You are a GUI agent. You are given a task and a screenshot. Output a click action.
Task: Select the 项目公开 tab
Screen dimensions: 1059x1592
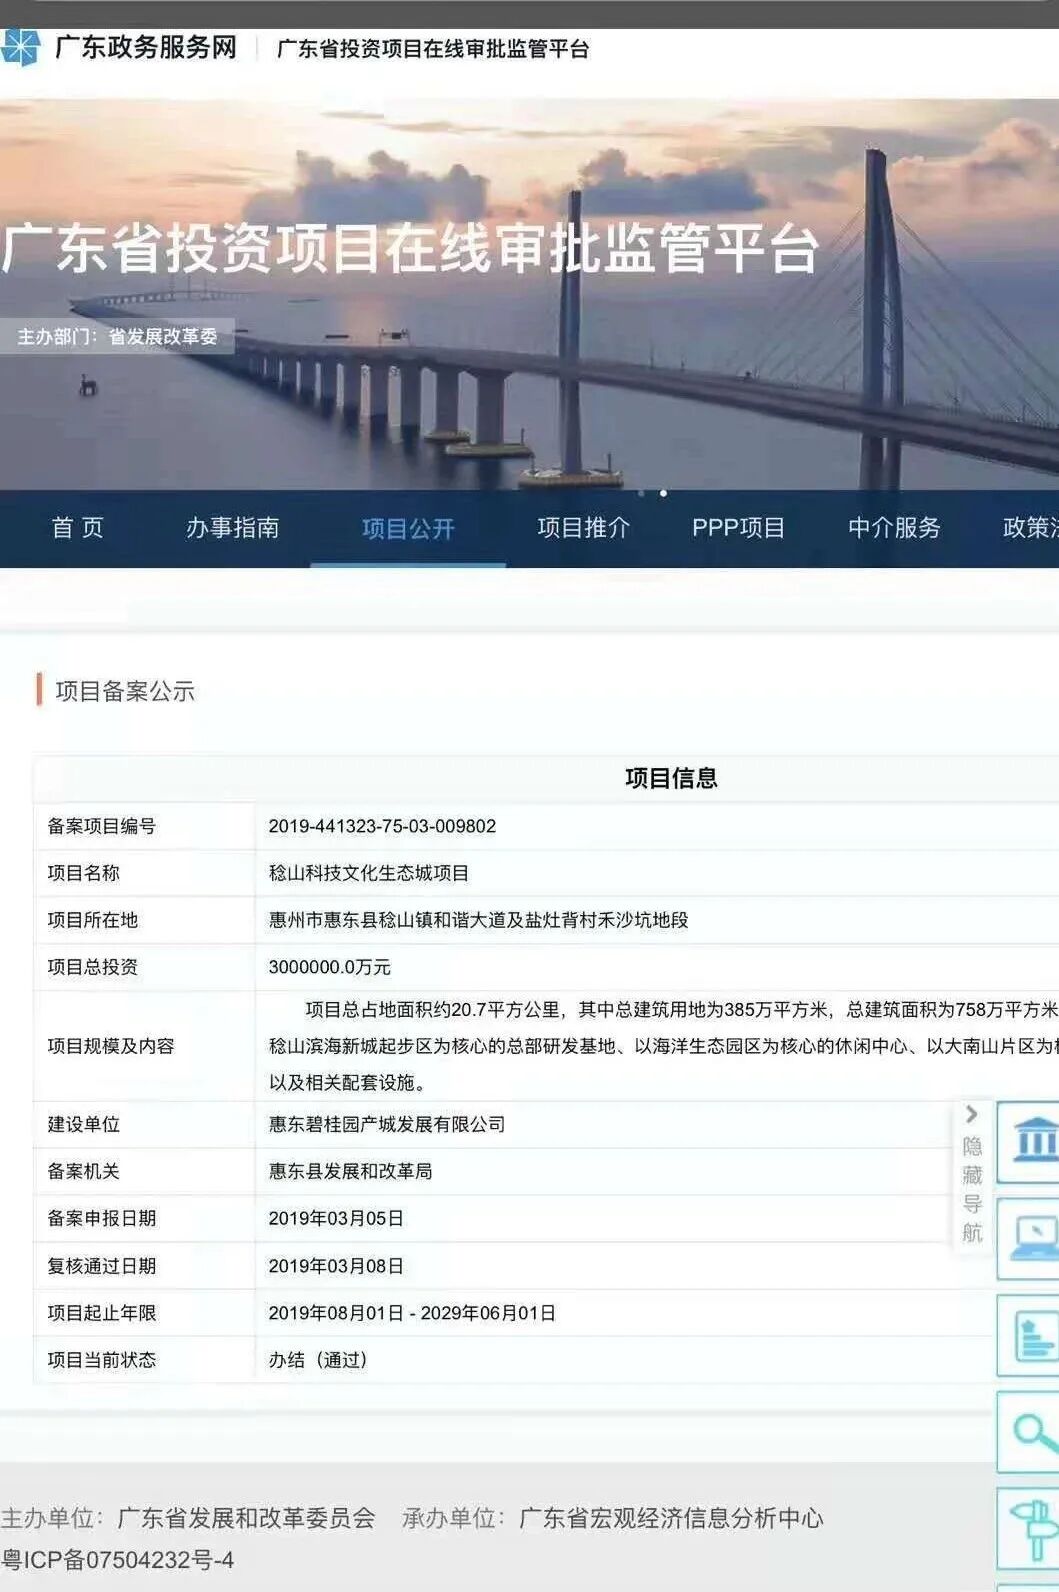[x=408, y=528]
